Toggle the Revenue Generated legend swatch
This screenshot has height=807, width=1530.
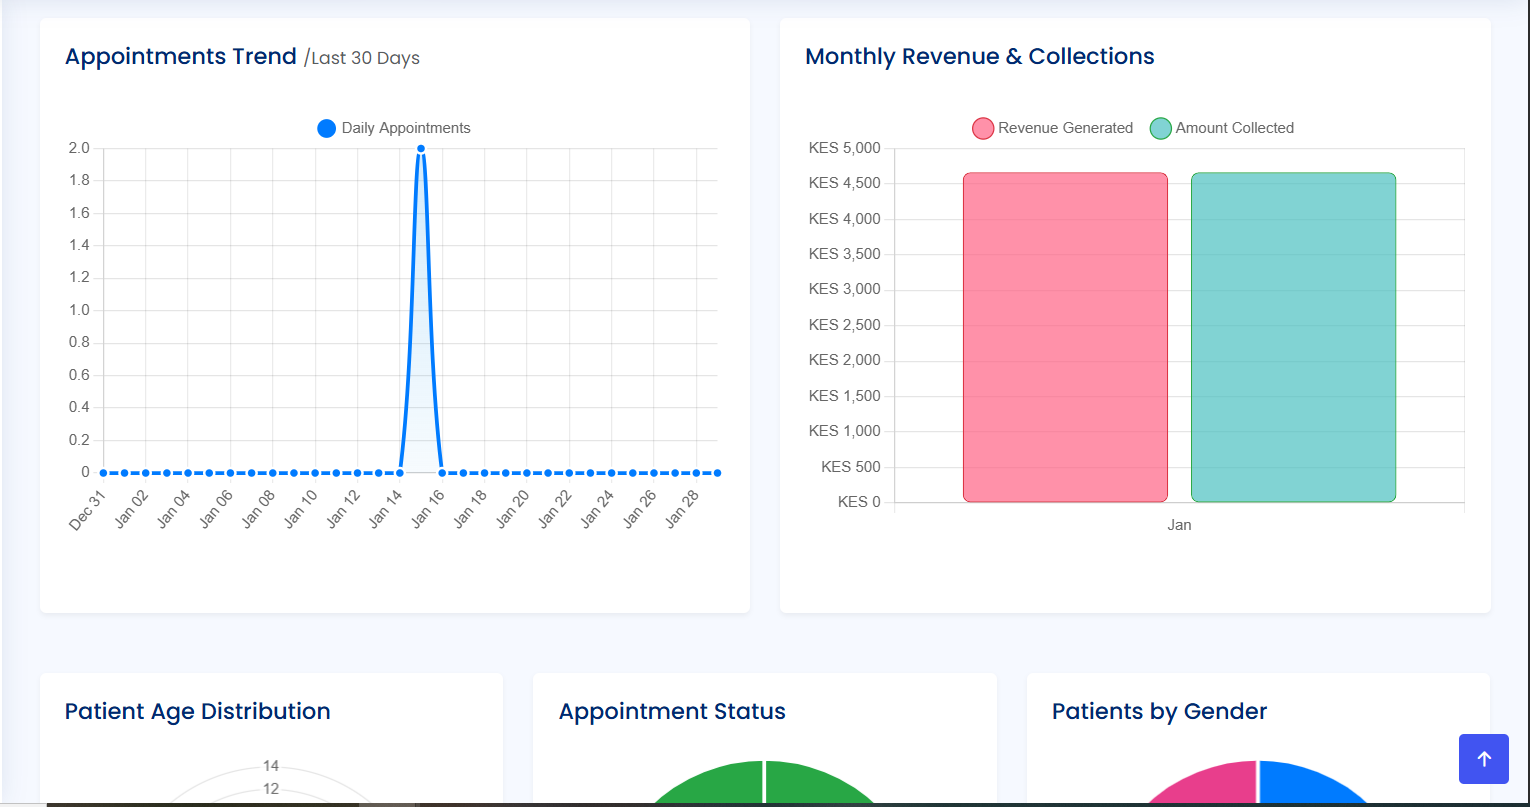pyautogui.click(x=983, y=128)
